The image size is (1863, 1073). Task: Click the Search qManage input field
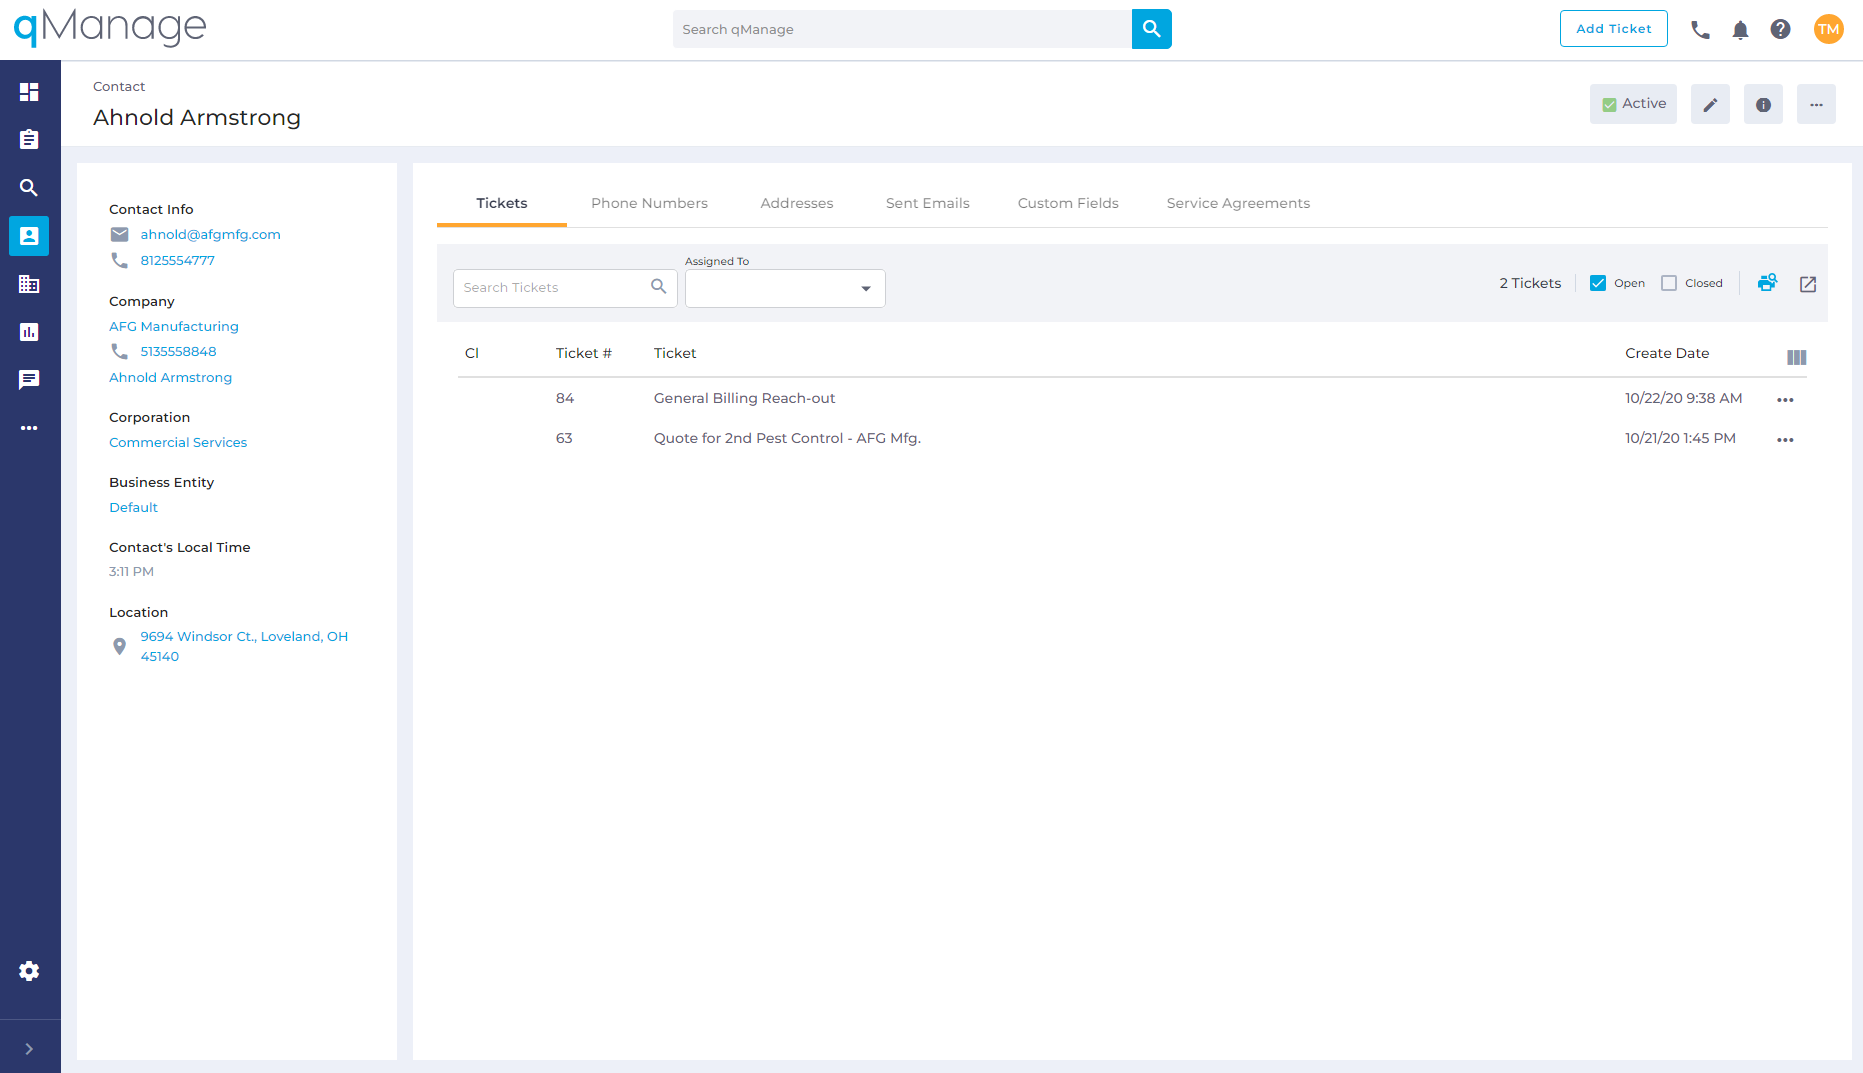coord(902,29)
